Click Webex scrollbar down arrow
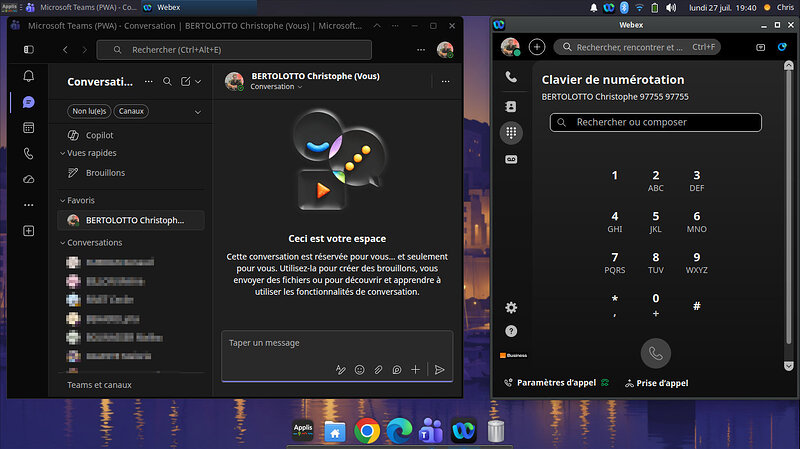This screenshot has height=449, width=800. pyautogui.click(x=788, y=366)
